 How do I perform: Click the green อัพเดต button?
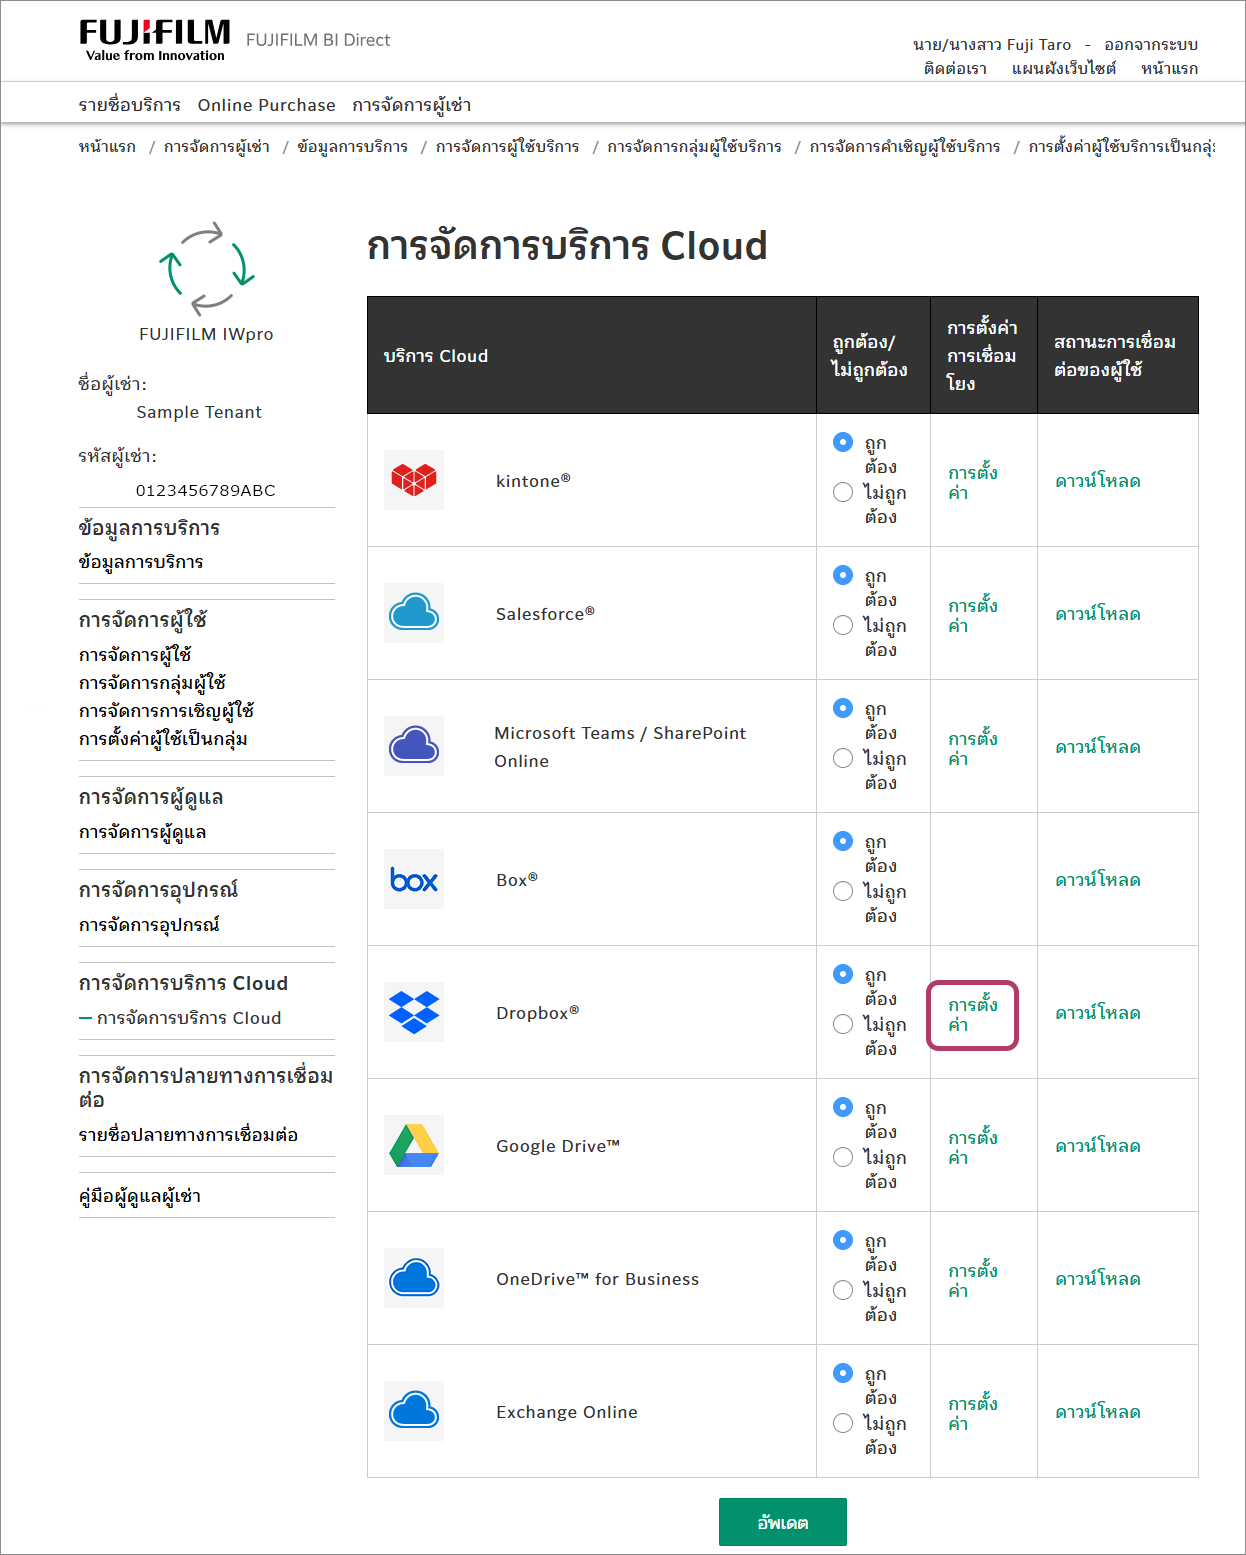point(783,1522)
